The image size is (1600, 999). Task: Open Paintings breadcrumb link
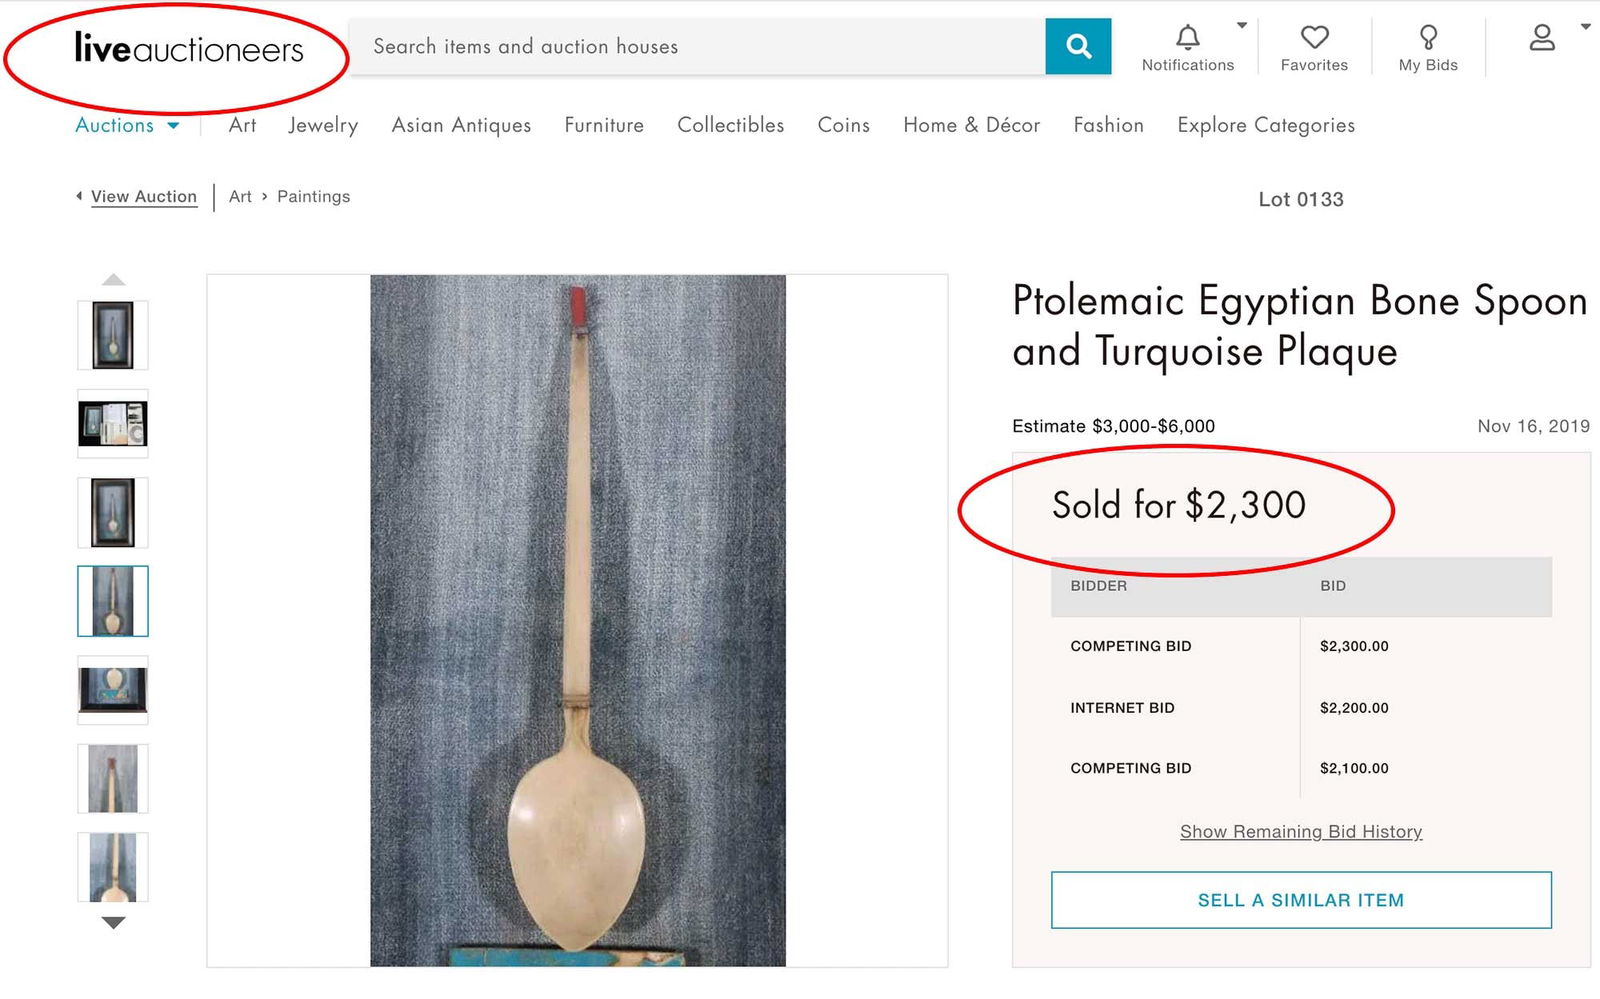(313, 196)
